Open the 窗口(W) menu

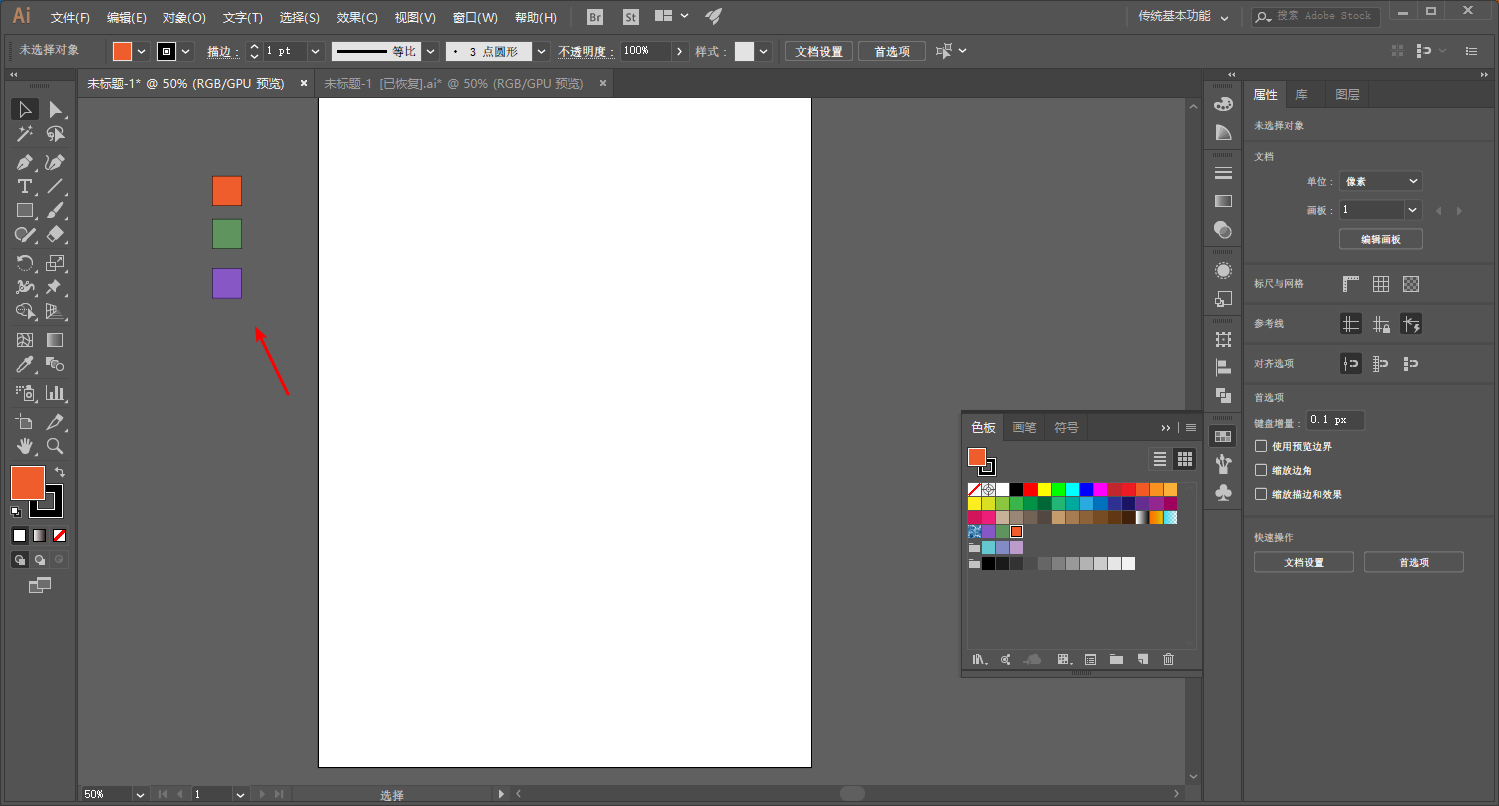[475, 17]
